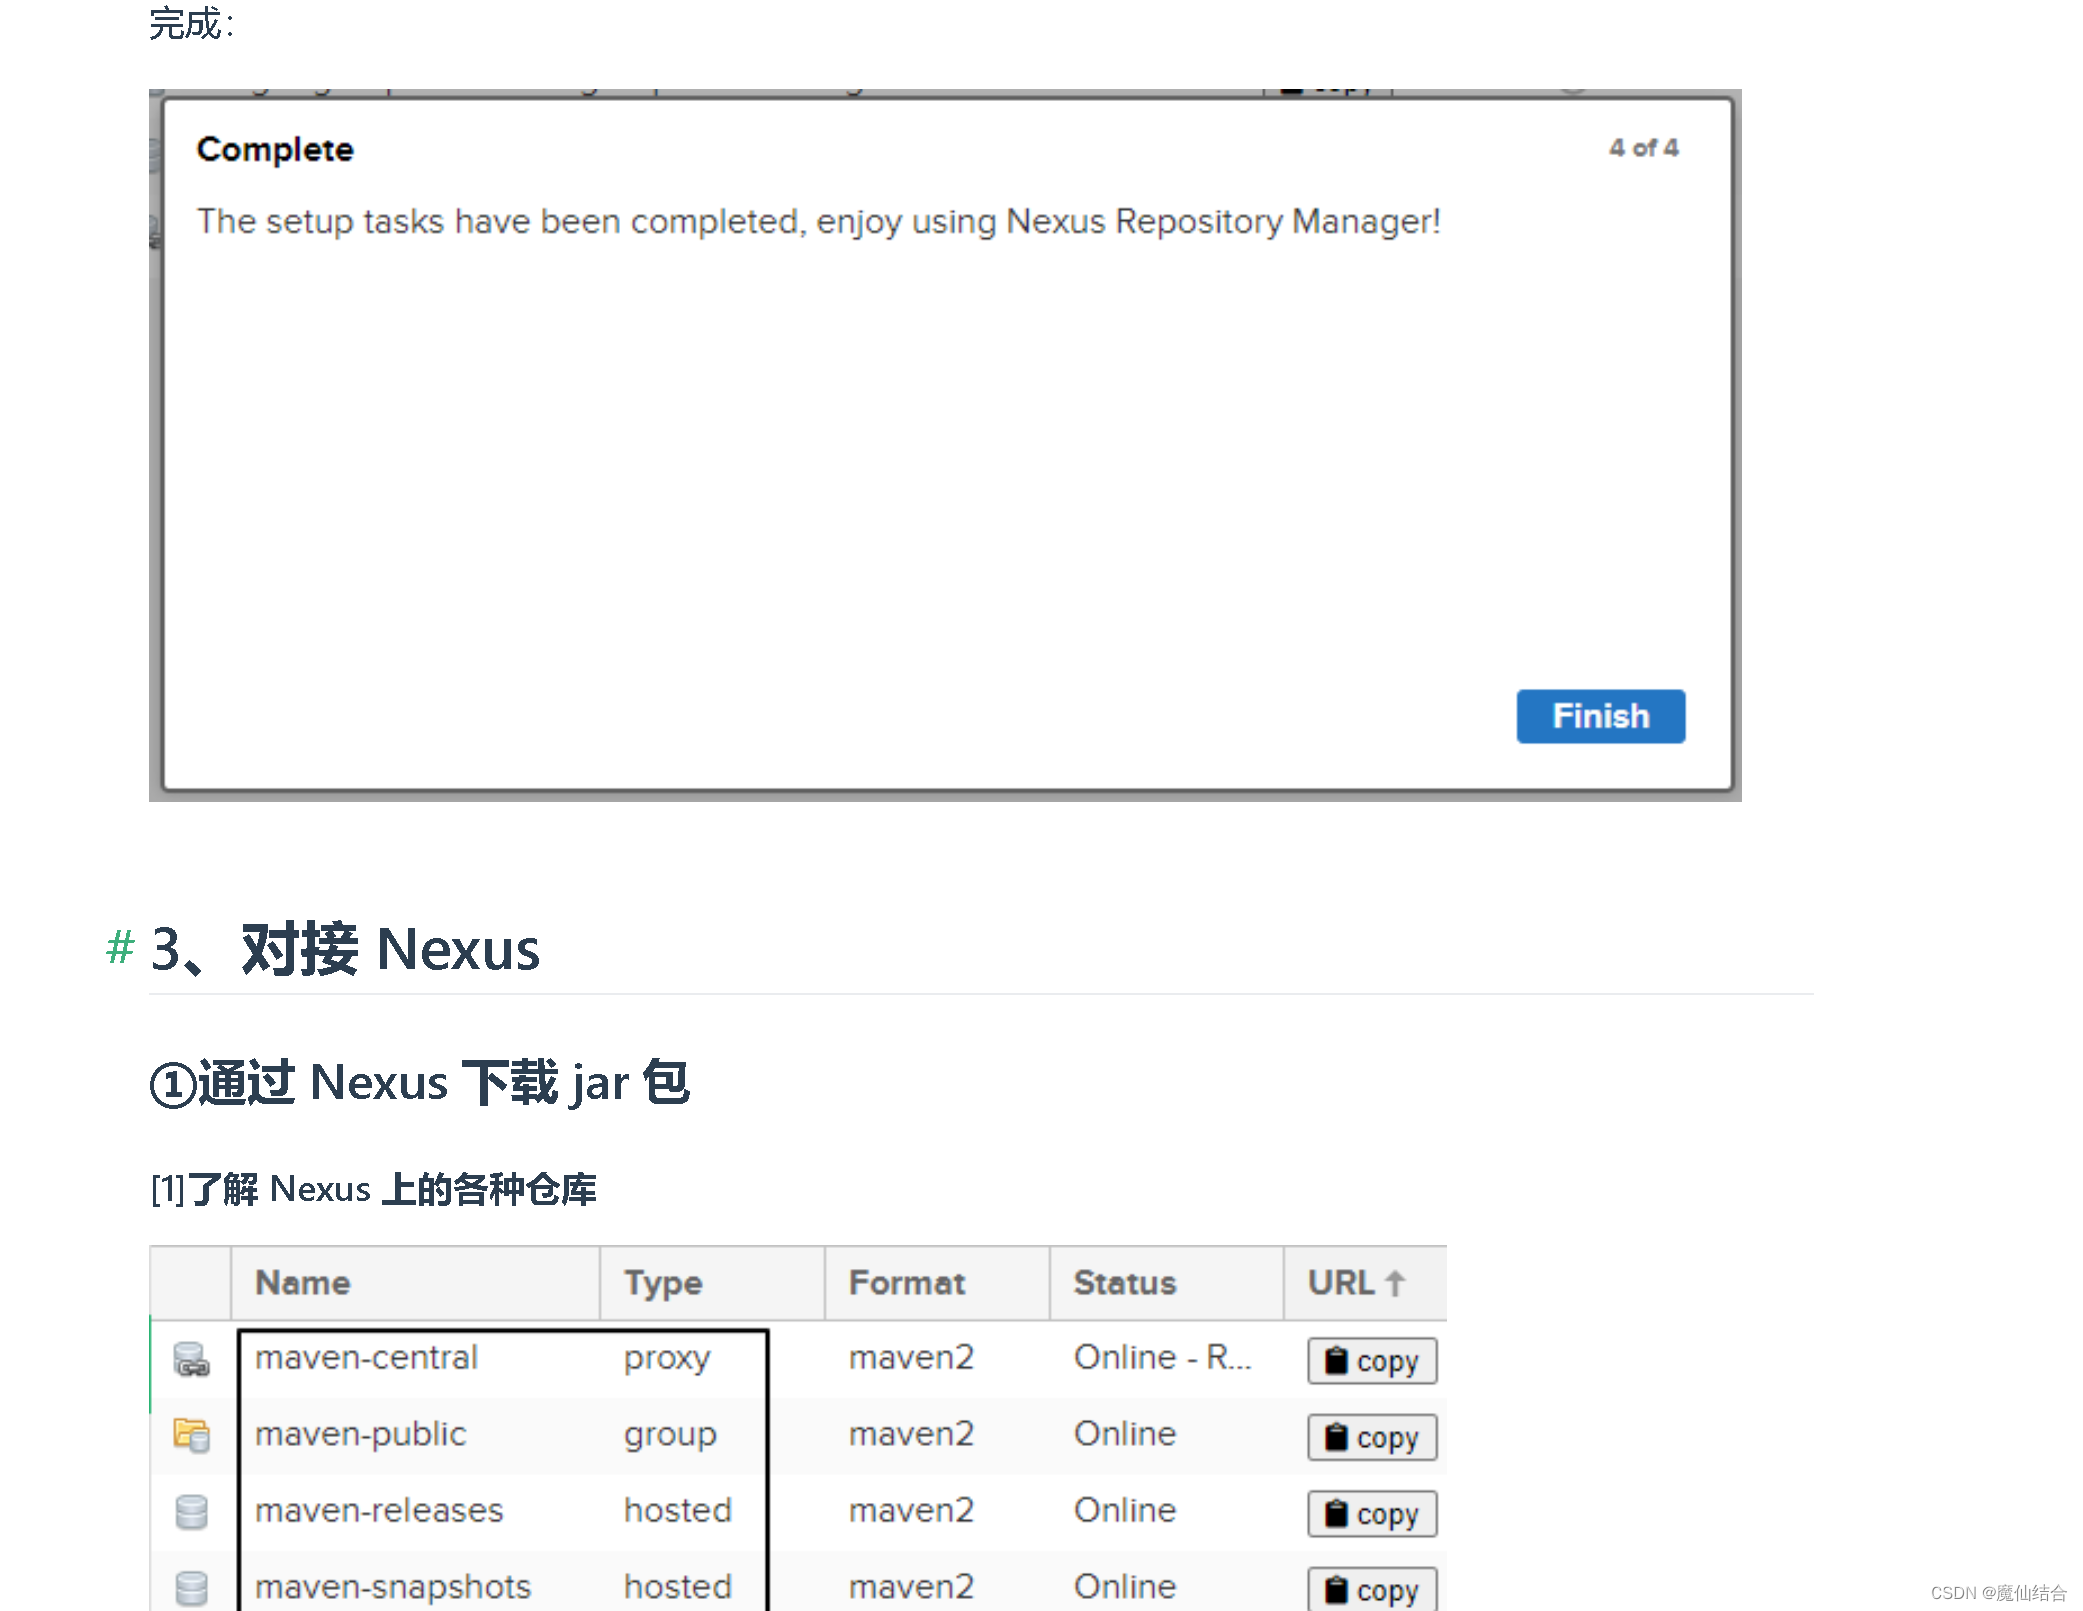Select the maven-releases repository name
Image resolution: width=2083 pixels, height=1611 pixels.
point(379,1510)
